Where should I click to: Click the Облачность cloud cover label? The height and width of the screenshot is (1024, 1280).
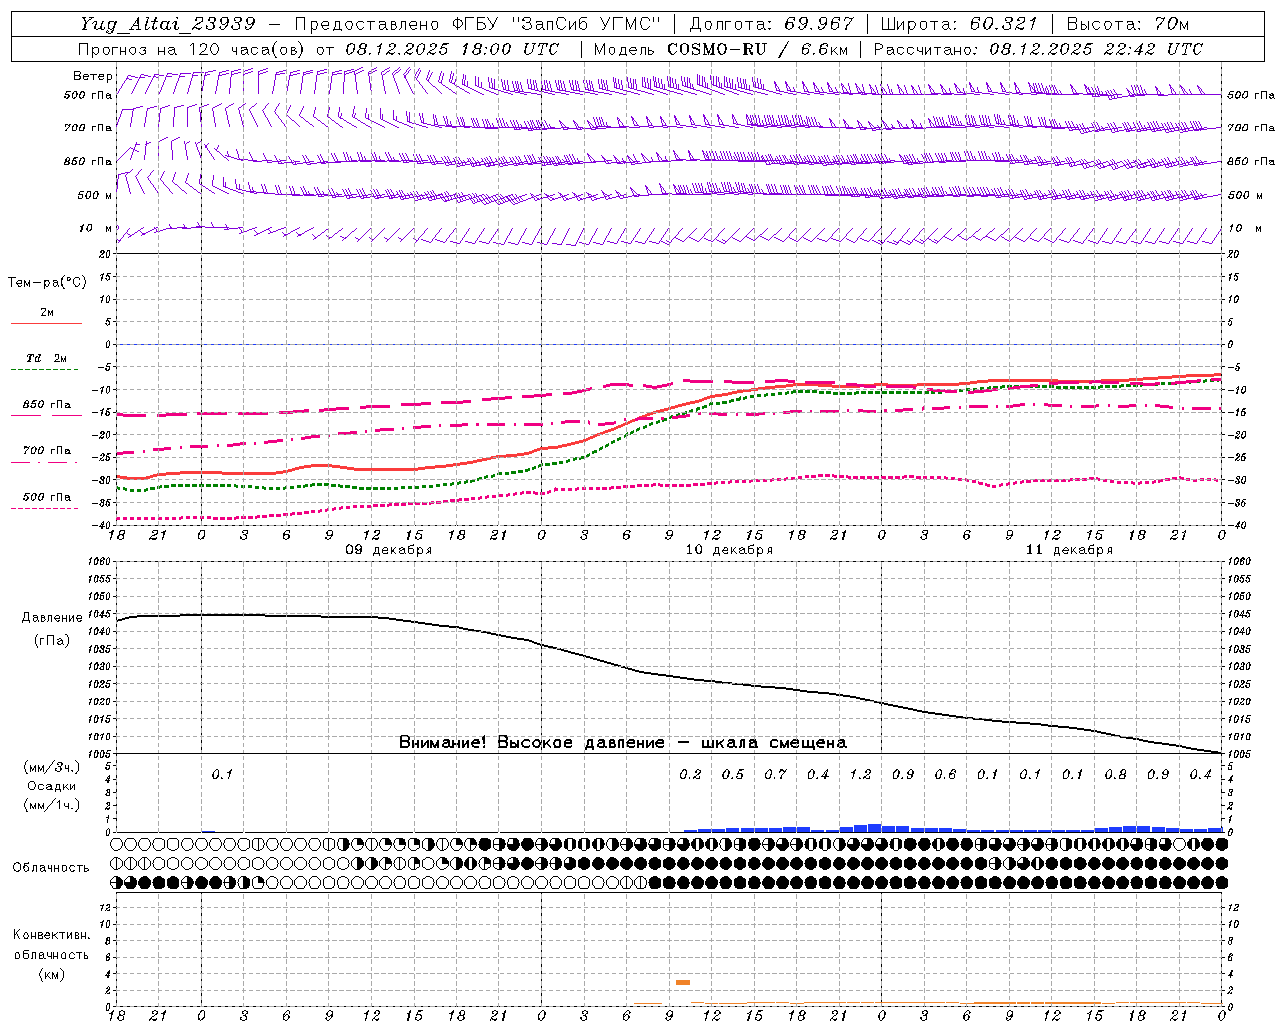(51, 867)
